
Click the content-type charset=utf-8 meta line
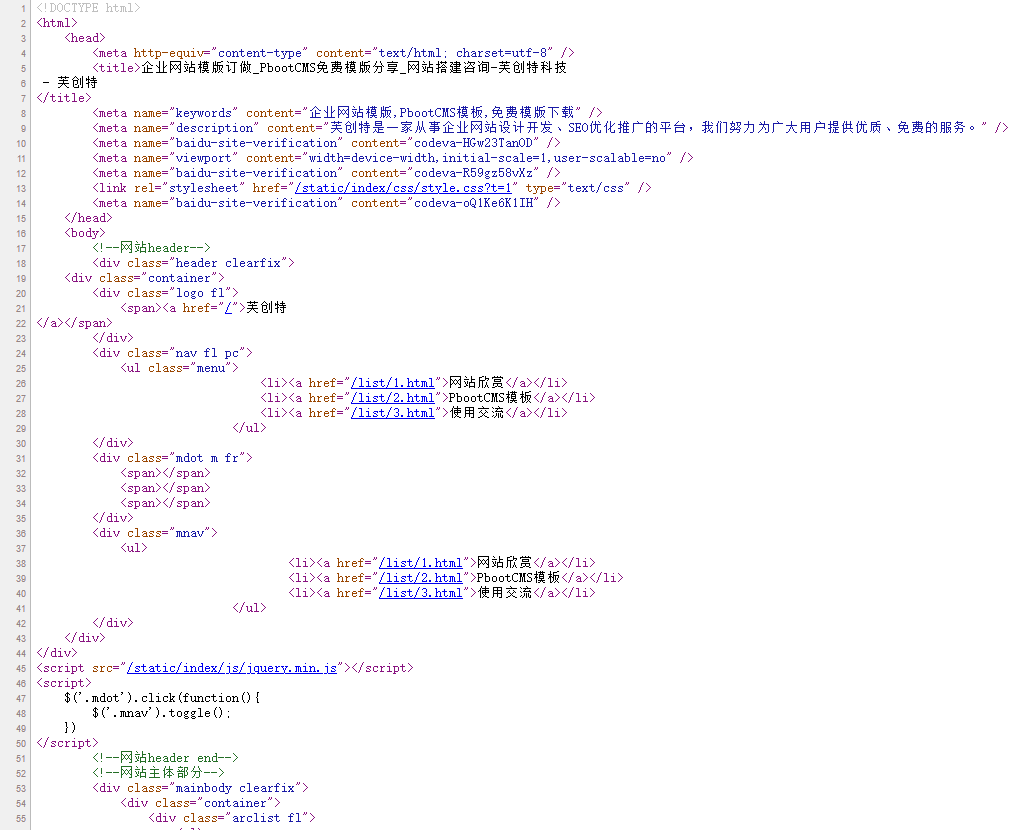(x=333, y=53)
